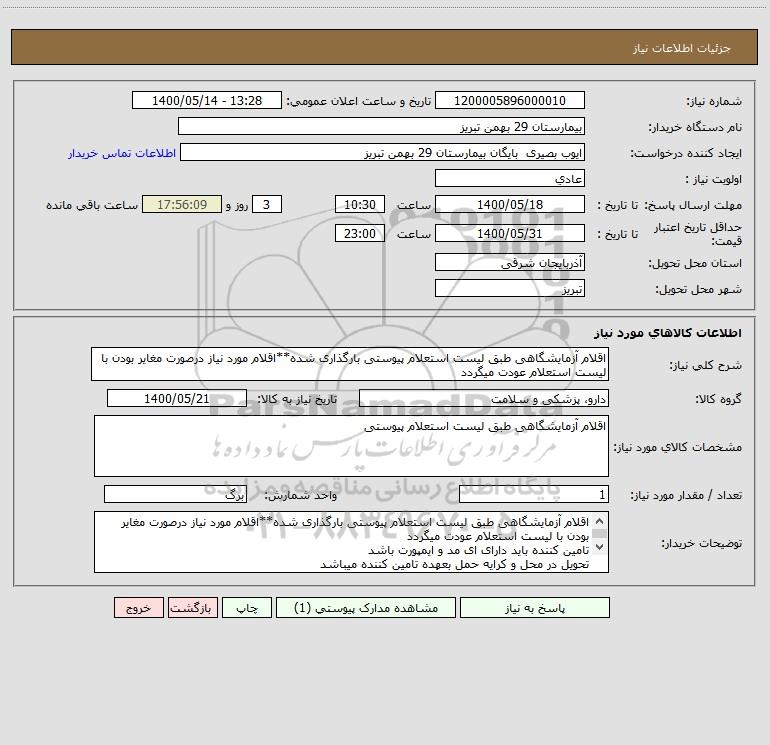Click priority field عادی
Image resolution: width=770 pixels, height=745 pixels.
tap(510, 178)
